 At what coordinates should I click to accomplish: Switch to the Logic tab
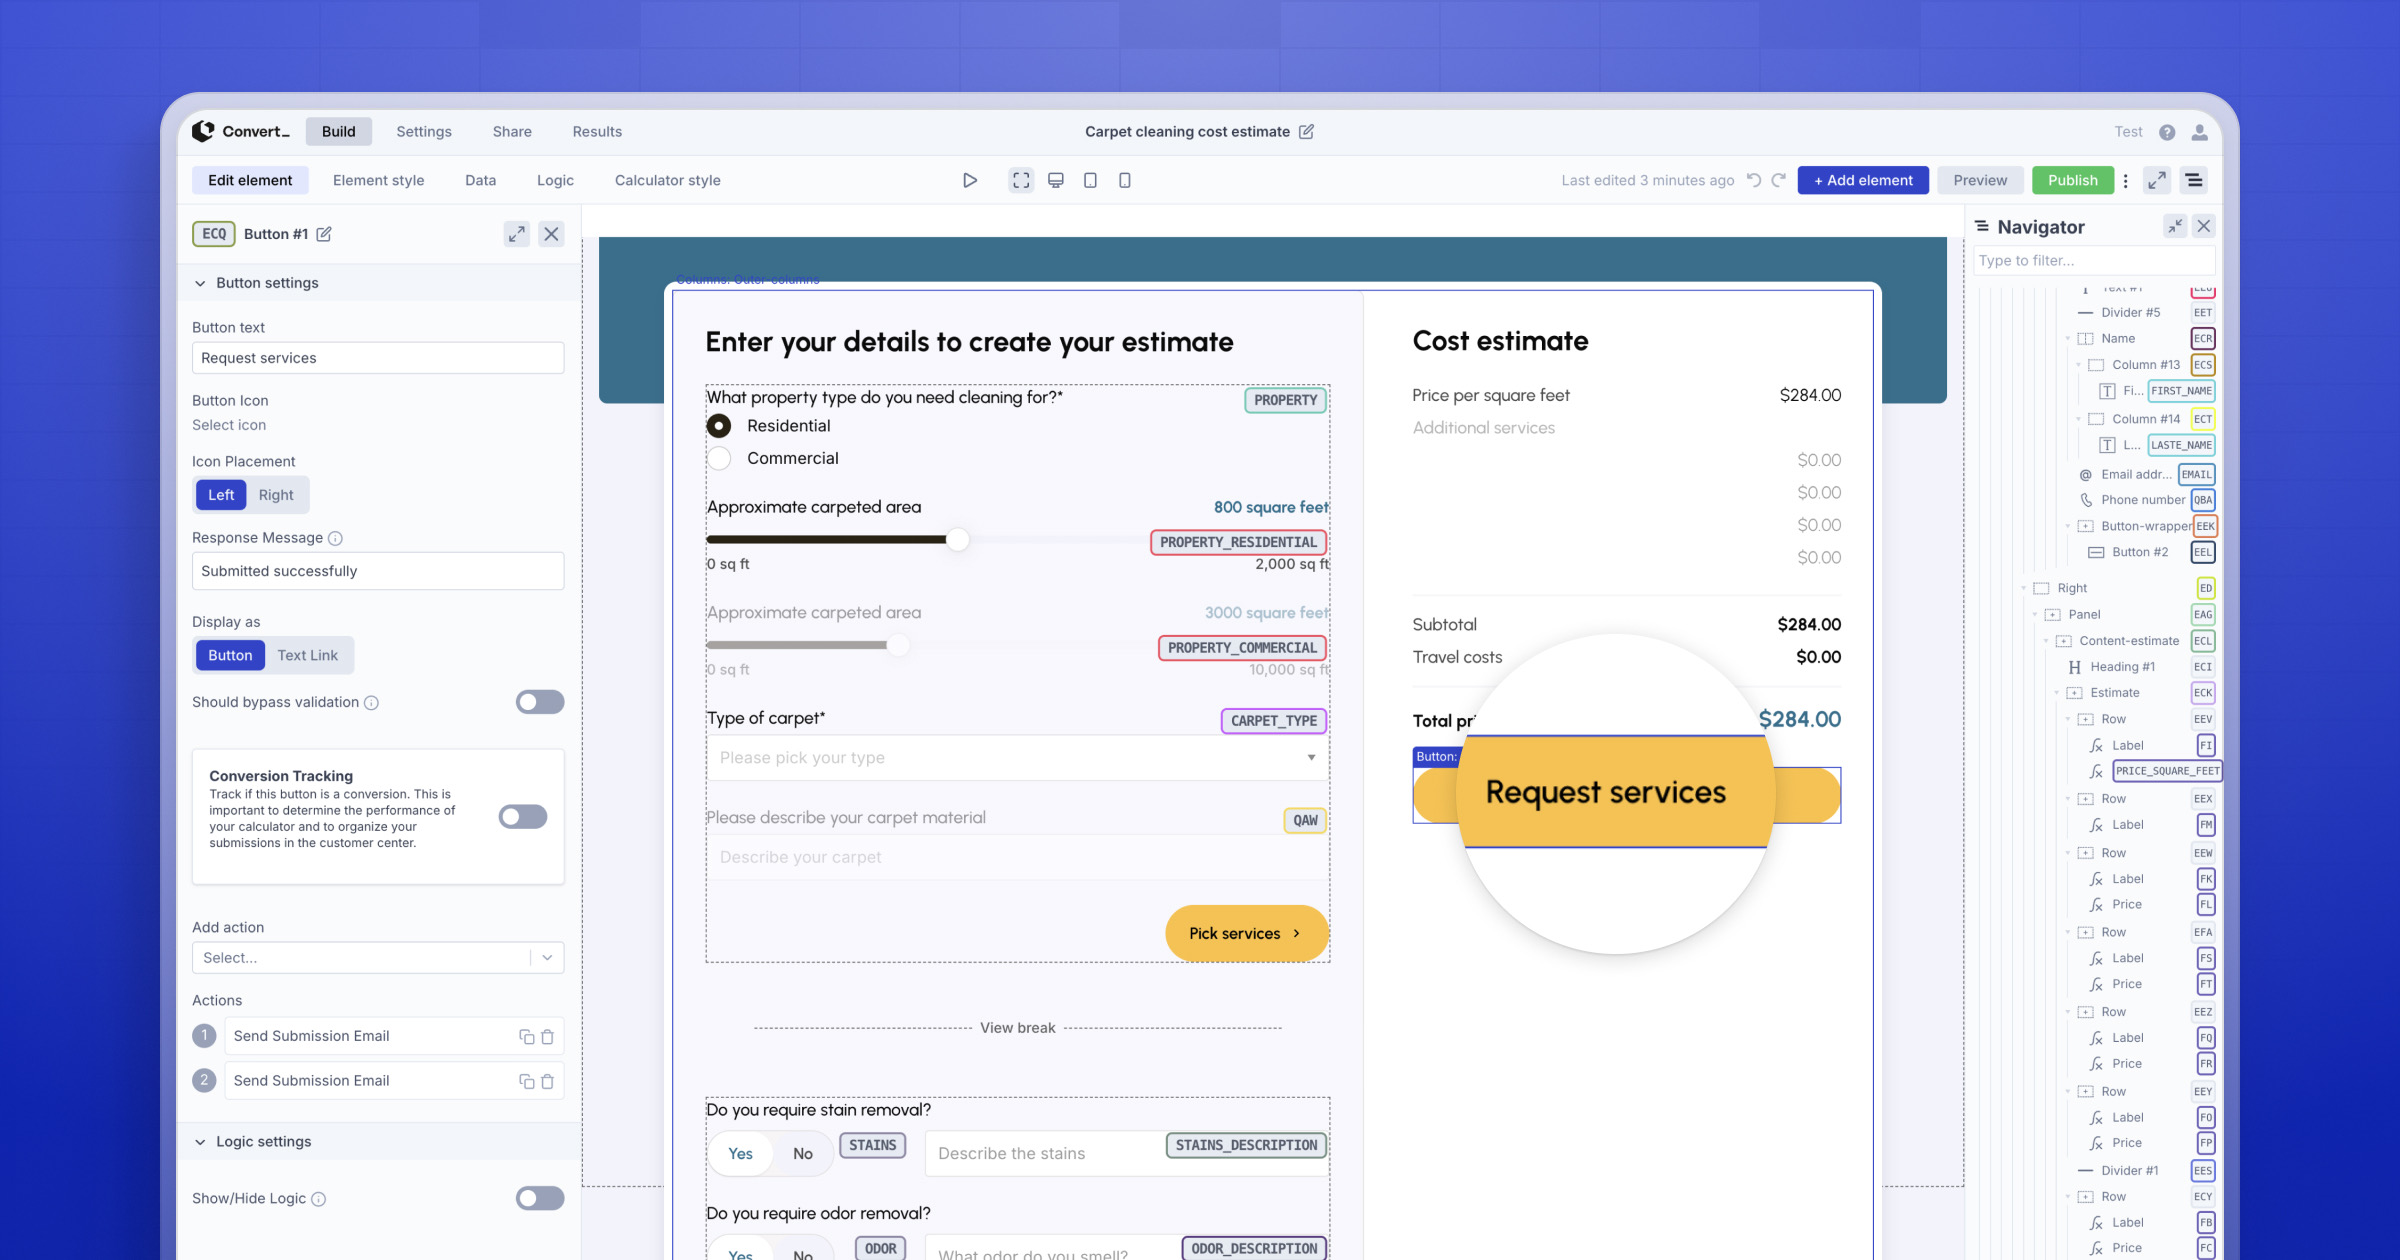(x=555, y=180)
